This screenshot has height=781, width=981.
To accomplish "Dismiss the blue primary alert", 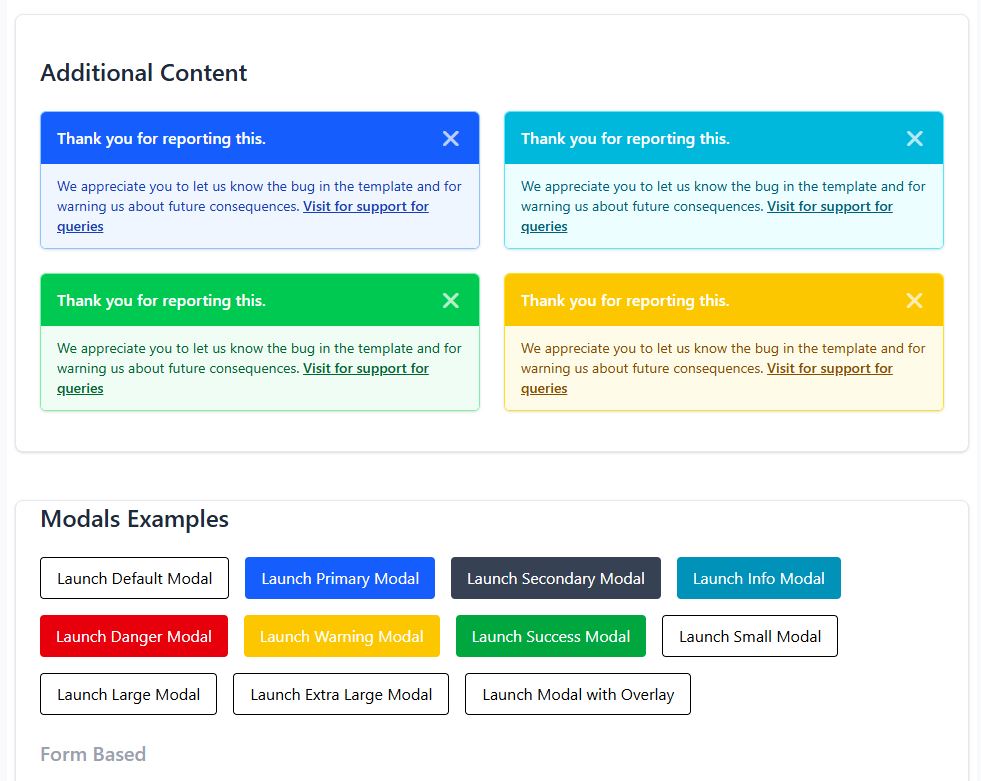I will coord(451,138).
